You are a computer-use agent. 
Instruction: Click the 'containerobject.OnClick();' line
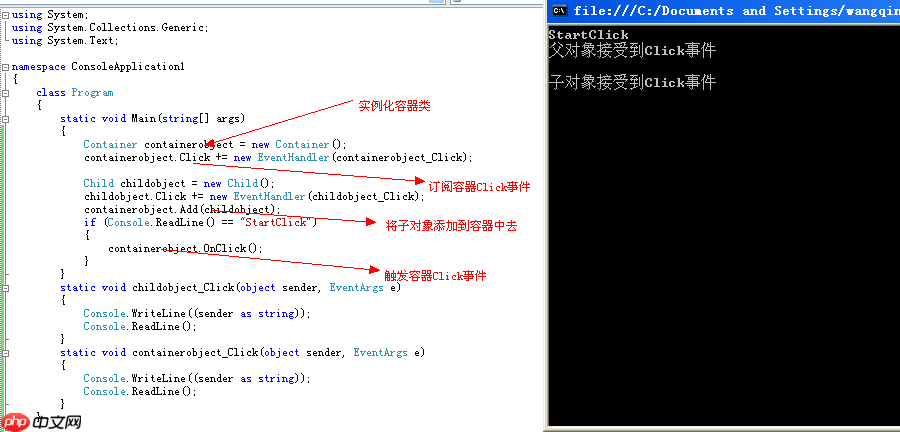pos(185,248)
